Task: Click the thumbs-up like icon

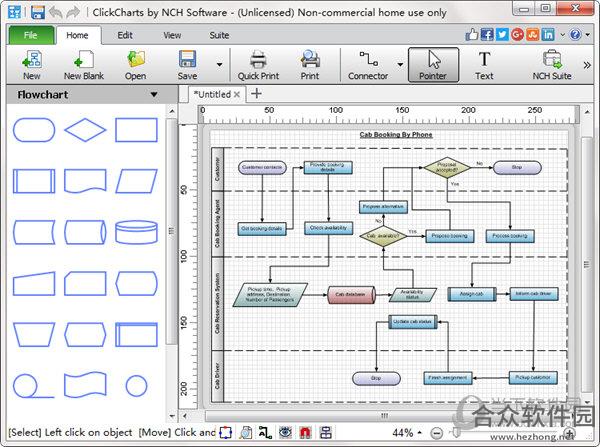Action: pos(472,34)
